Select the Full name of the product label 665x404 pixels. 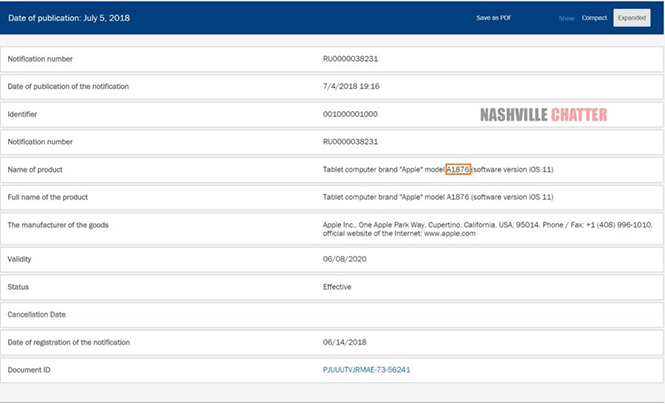click(x=48, y=198)
